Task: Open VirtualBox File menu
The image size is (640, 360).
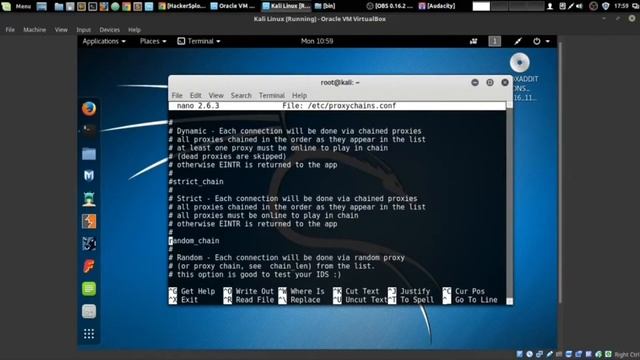Action: point(10,30)
